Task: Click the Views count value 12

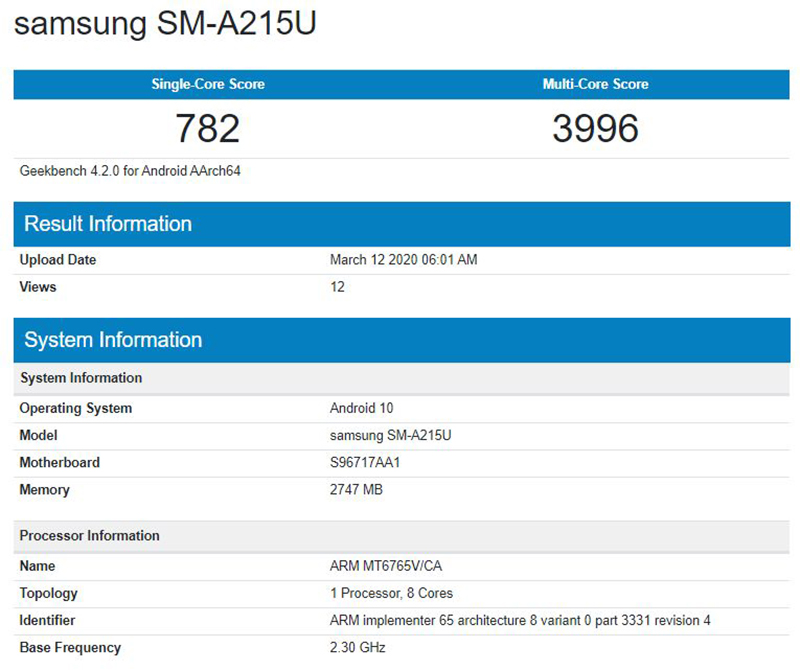Action: coord(337,287)
